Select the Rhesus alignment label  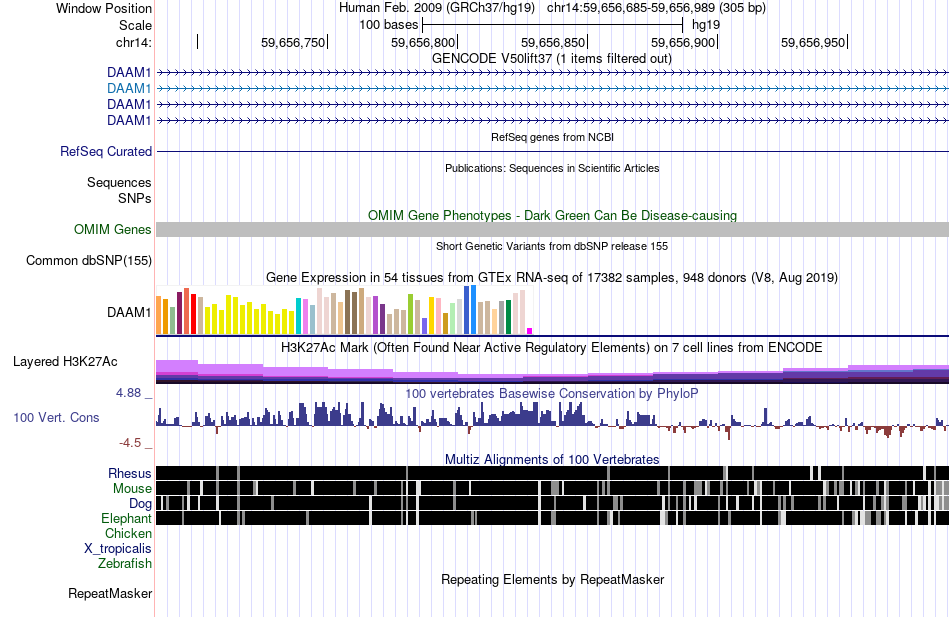[130, 473]
